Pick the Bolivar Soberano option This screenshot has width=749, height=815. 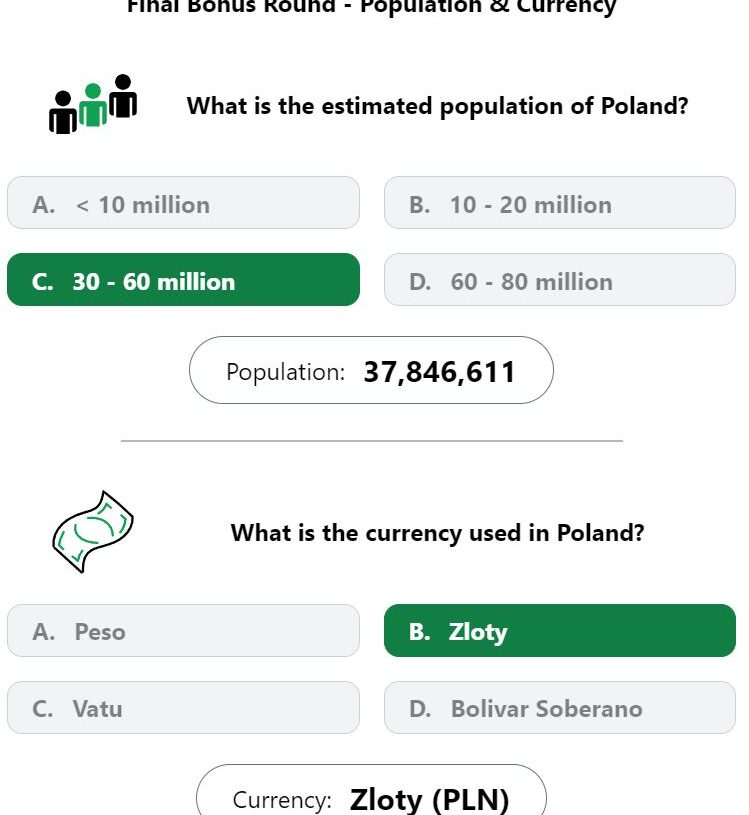pyautogui.click(x=560, y=707)
